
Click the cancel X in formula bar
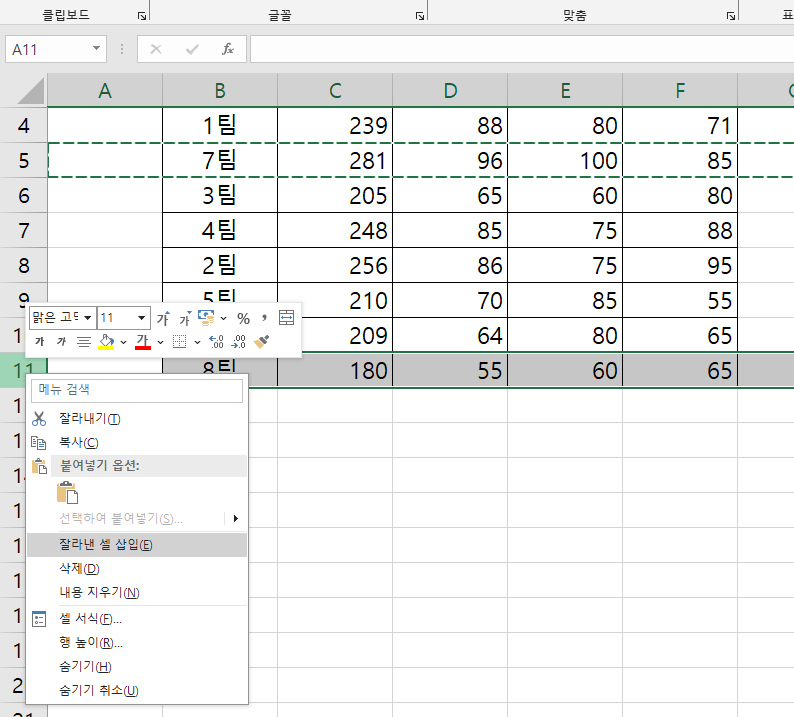[156, 49]
